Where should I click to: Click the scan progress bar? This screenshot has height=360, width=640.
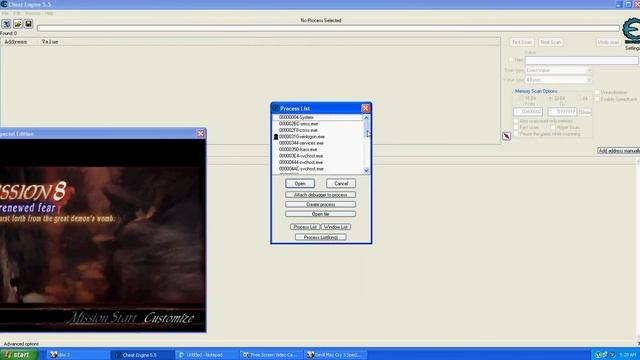click(328, 28)
